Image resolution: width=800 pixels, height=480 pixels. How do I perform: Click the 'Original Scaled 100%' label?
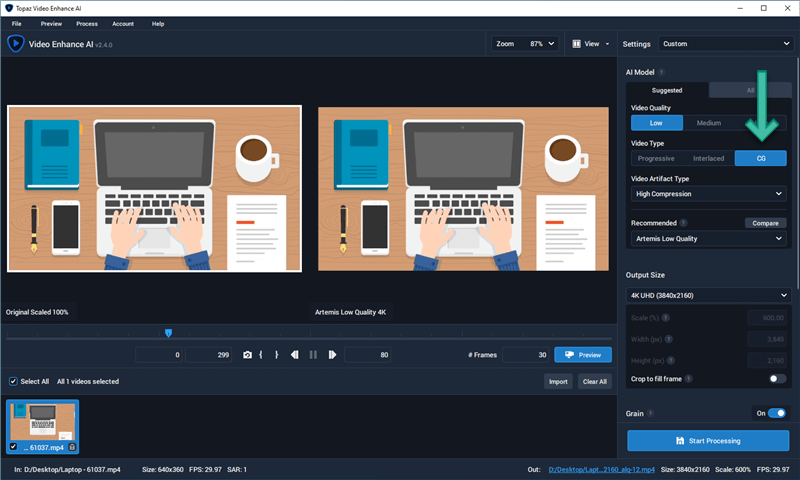37,312
